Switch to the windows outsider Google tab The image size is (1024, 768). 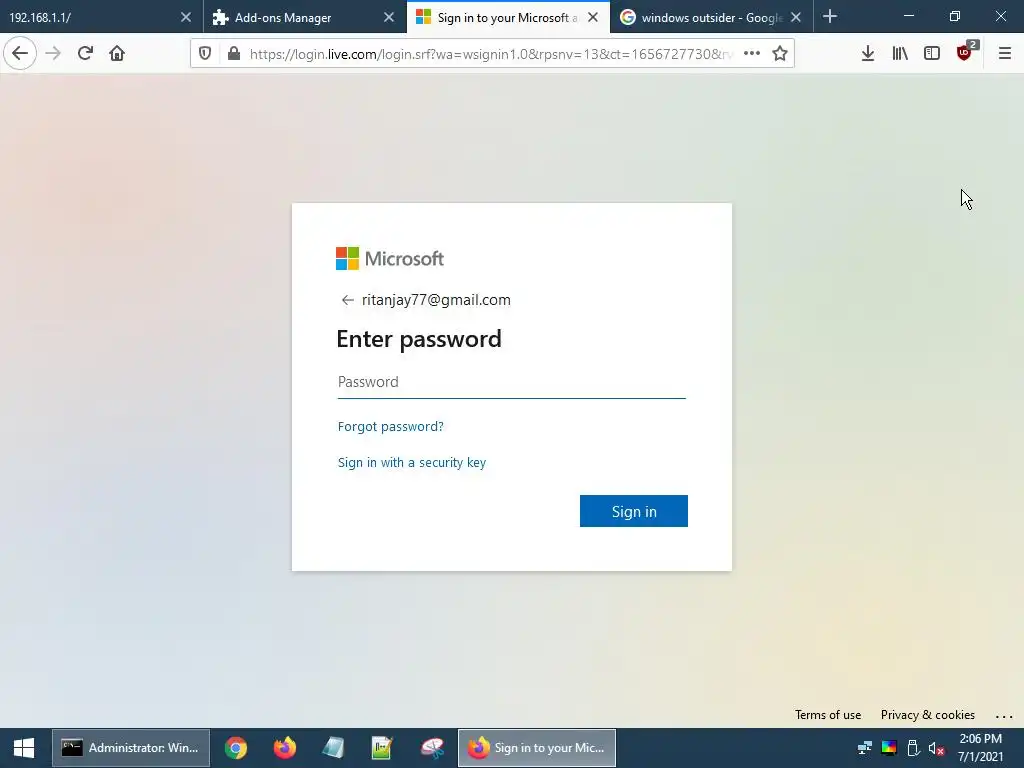(x=711, y=17)
